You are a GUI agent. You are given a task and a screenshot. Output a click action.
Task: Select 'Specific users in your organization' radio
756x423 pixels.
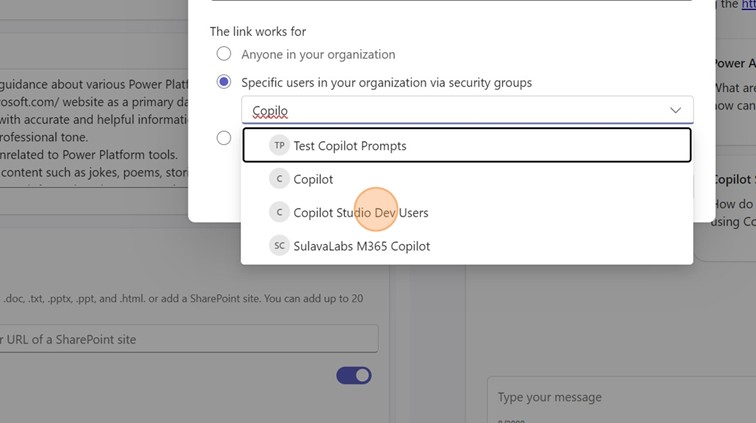(x=224, y=82)
